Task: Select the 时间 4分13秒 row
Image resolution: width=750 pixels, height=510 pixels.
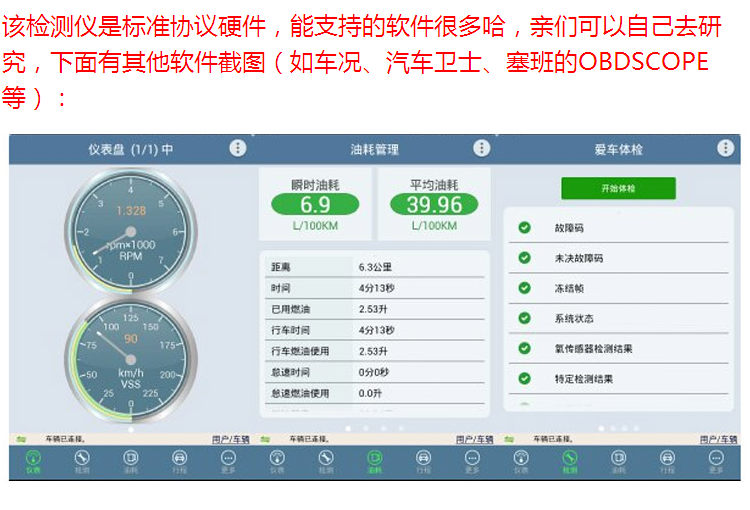Action: (x=375, y=288)
